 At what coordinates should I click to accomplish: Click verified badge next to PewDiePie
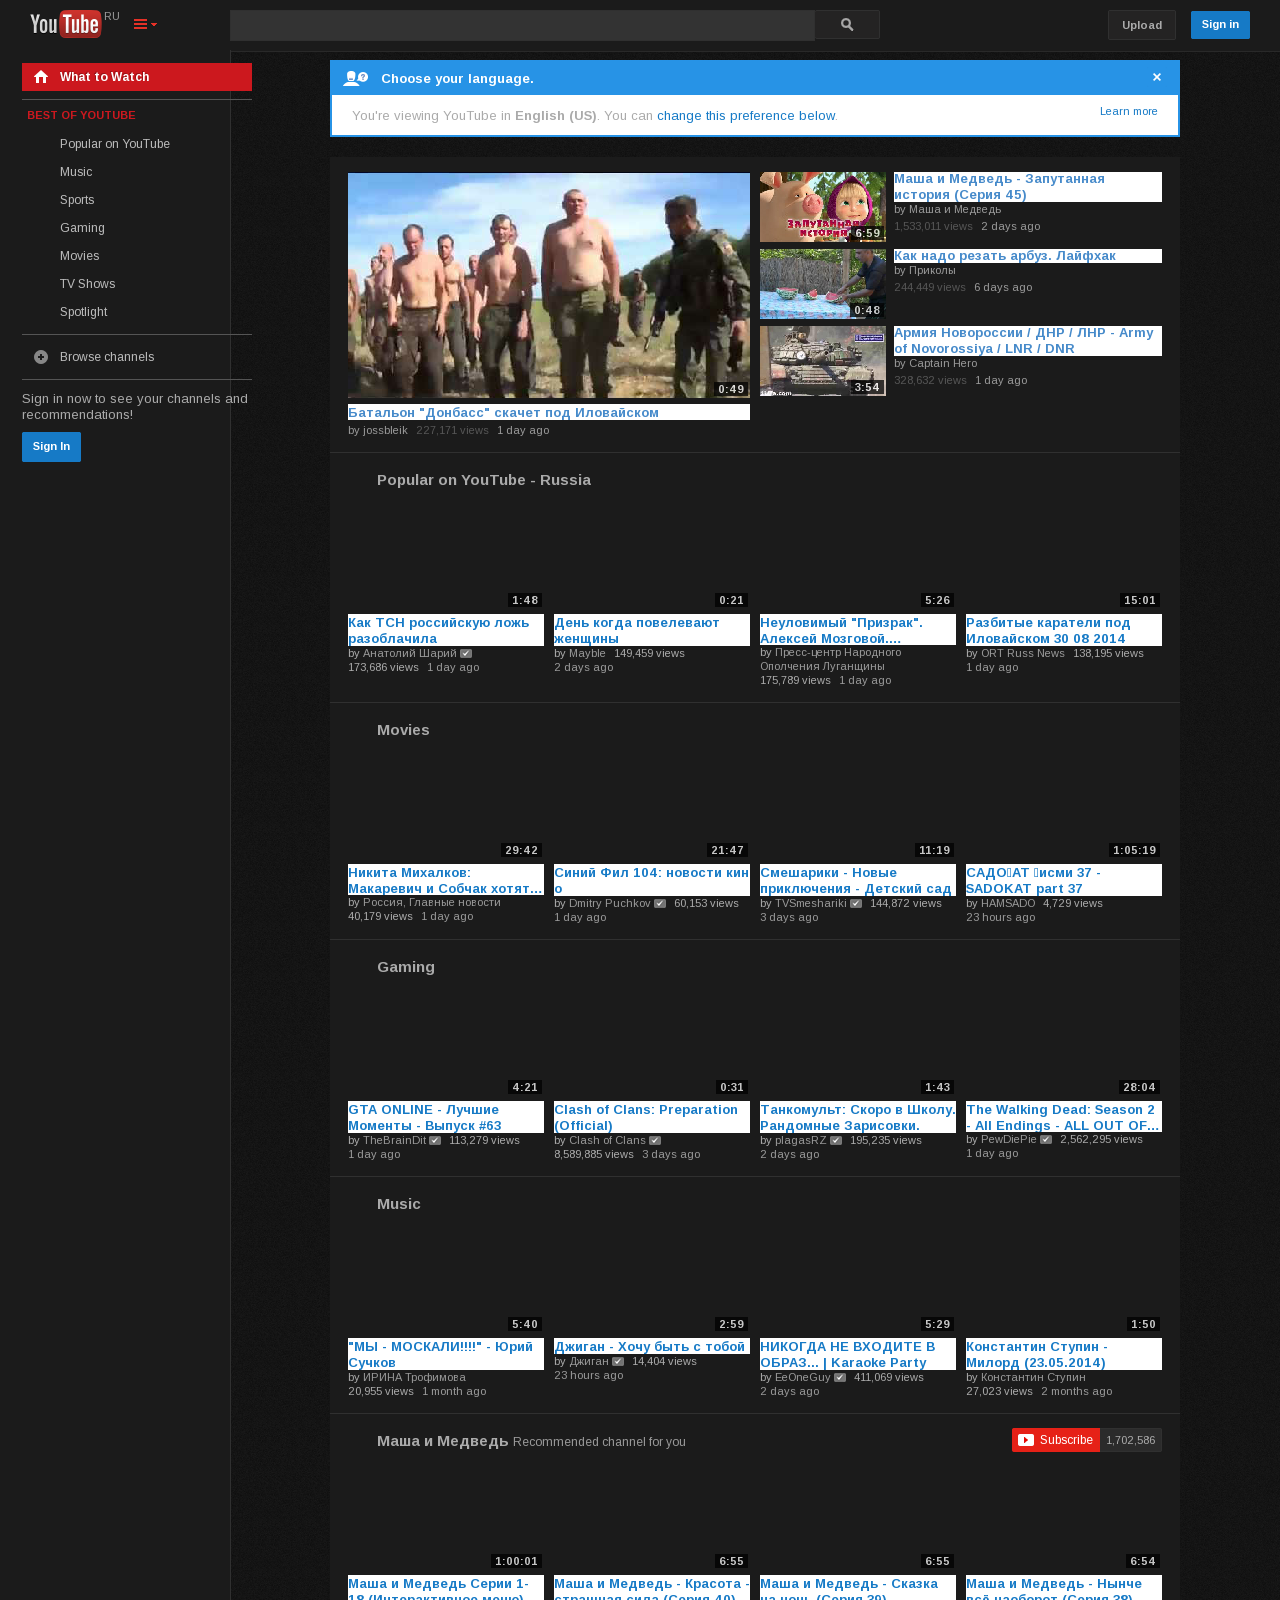pyautogui.click(x=1046, y=1140)
